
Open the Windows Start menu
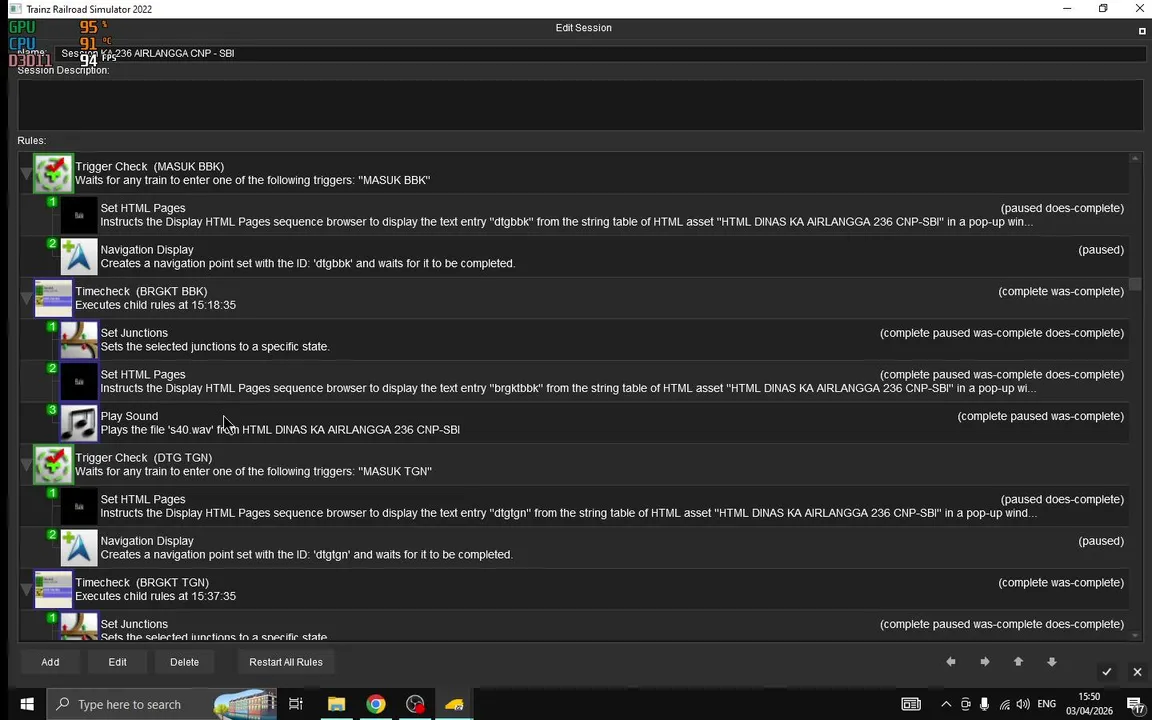click(x=26, y=705)
